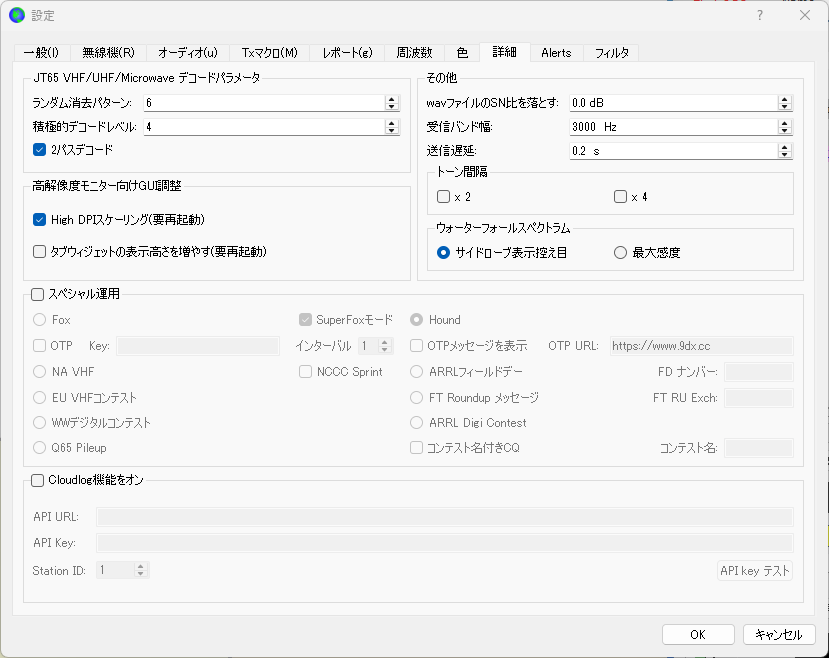The width and height of the screenshot is (829, 658).
Task: Decrease 積極的デコードレベル with down arrow
Action: tap(391, 130)
